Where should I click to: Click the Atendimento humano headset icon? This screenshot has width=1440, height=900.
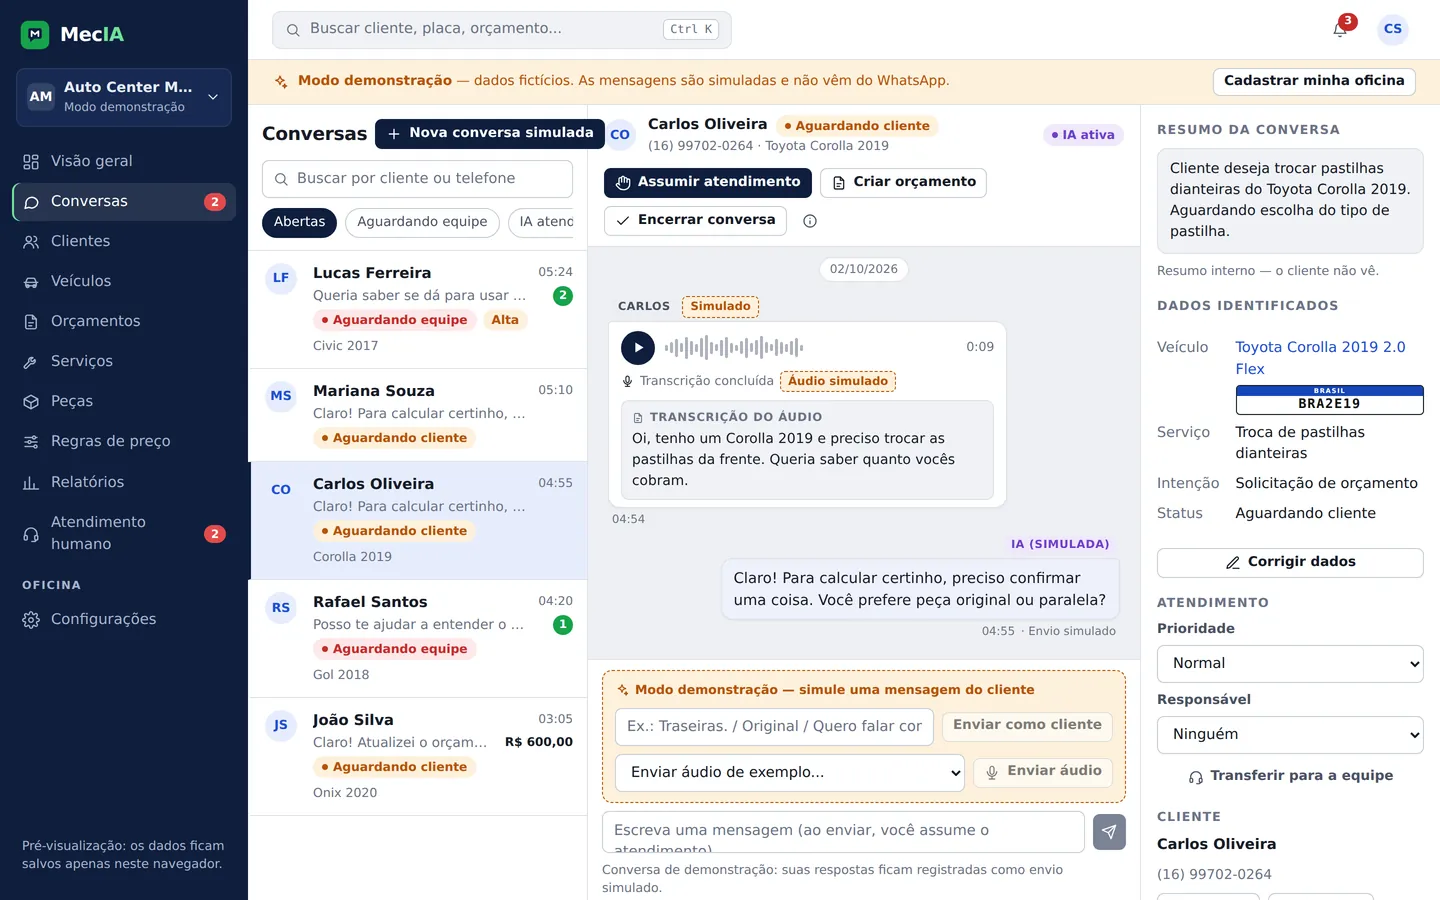[31, 533]
